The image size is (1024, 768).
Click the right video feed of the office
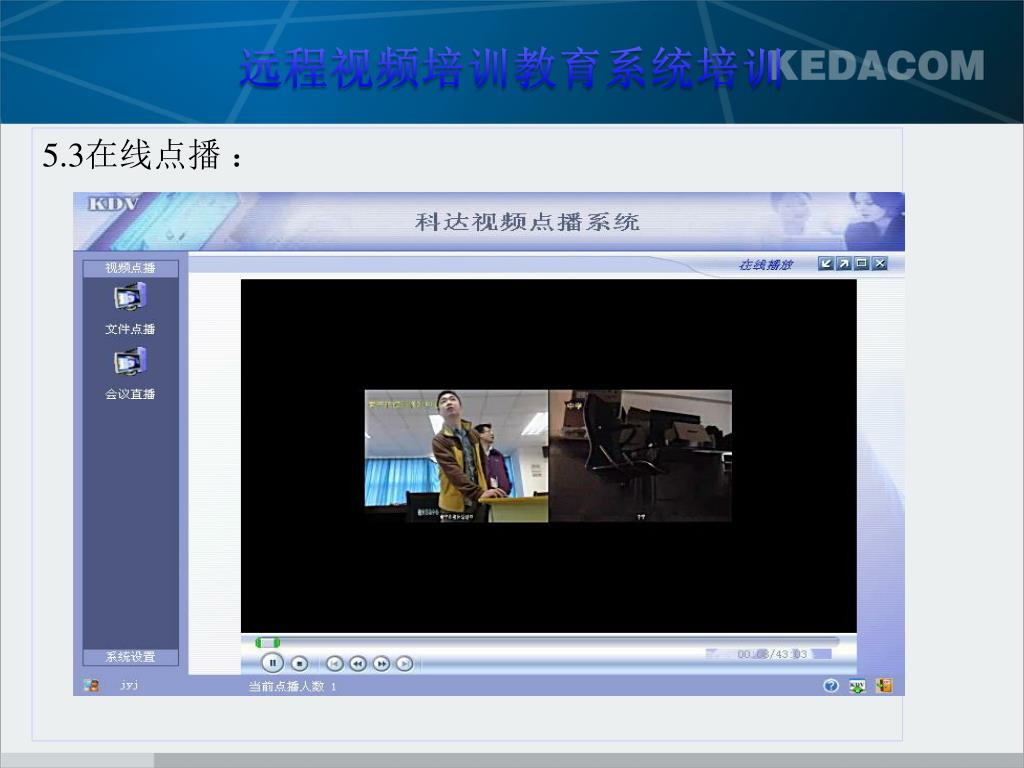(641, 456)
